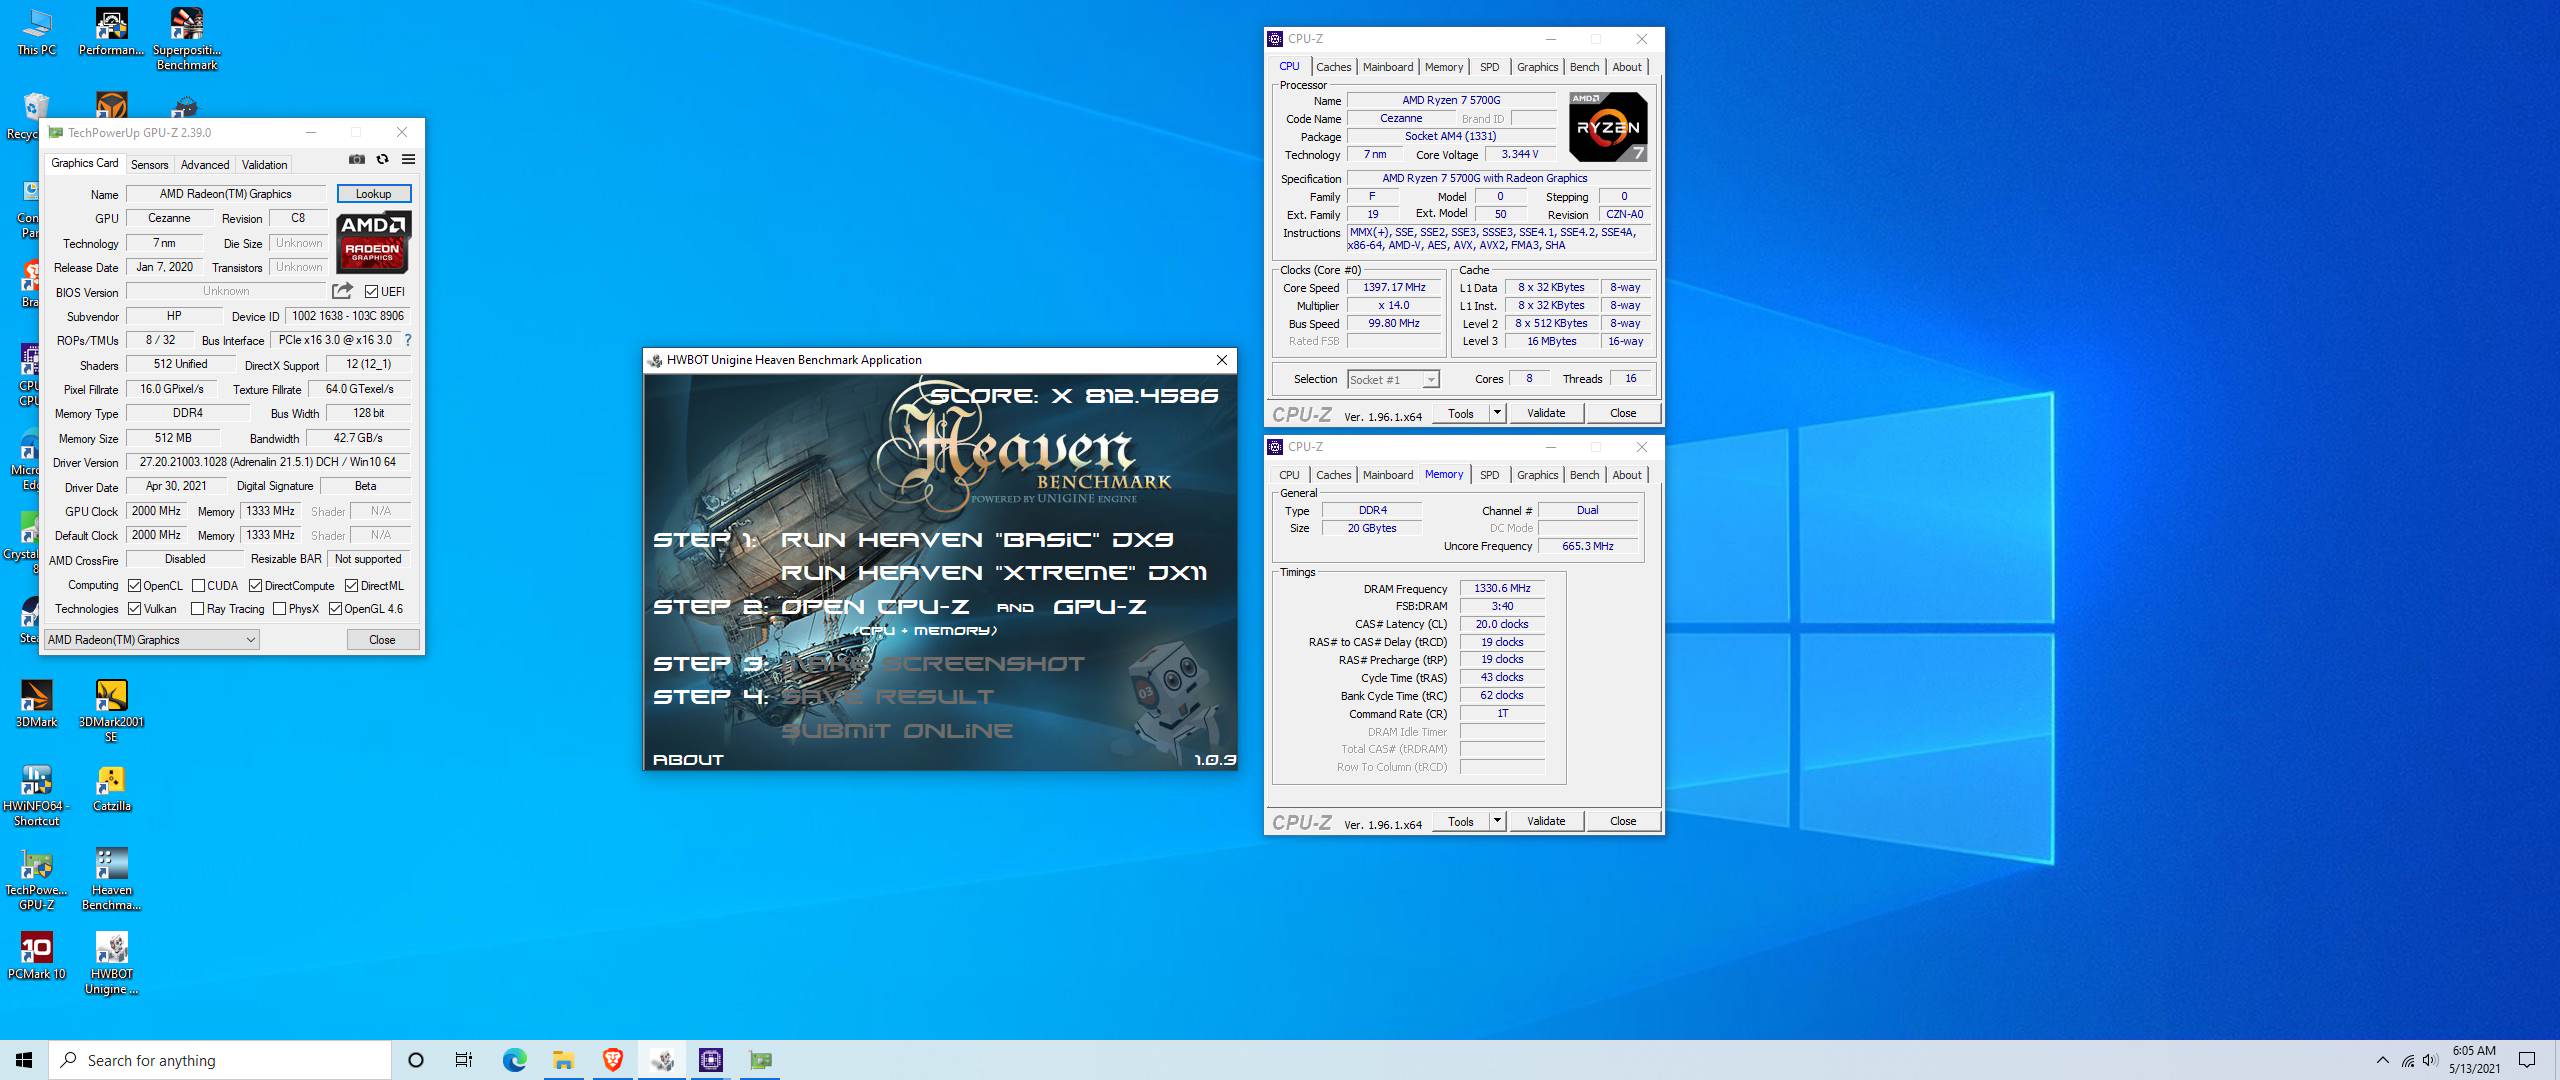Screen dimensions: 2560x1080
Task: Click bus interface question mark icon
Action: 408,340
